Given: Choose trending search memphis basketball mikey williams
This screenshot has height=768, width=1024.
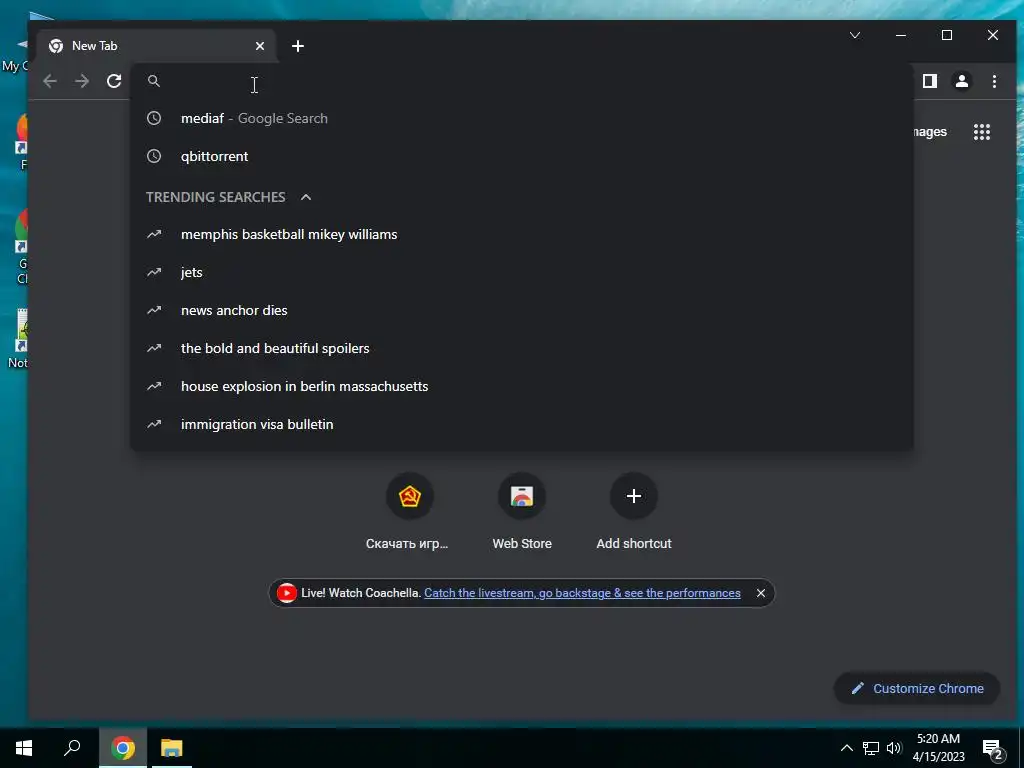Looking at the screenshot, I should pyautogui.click(x=521, y=234).
